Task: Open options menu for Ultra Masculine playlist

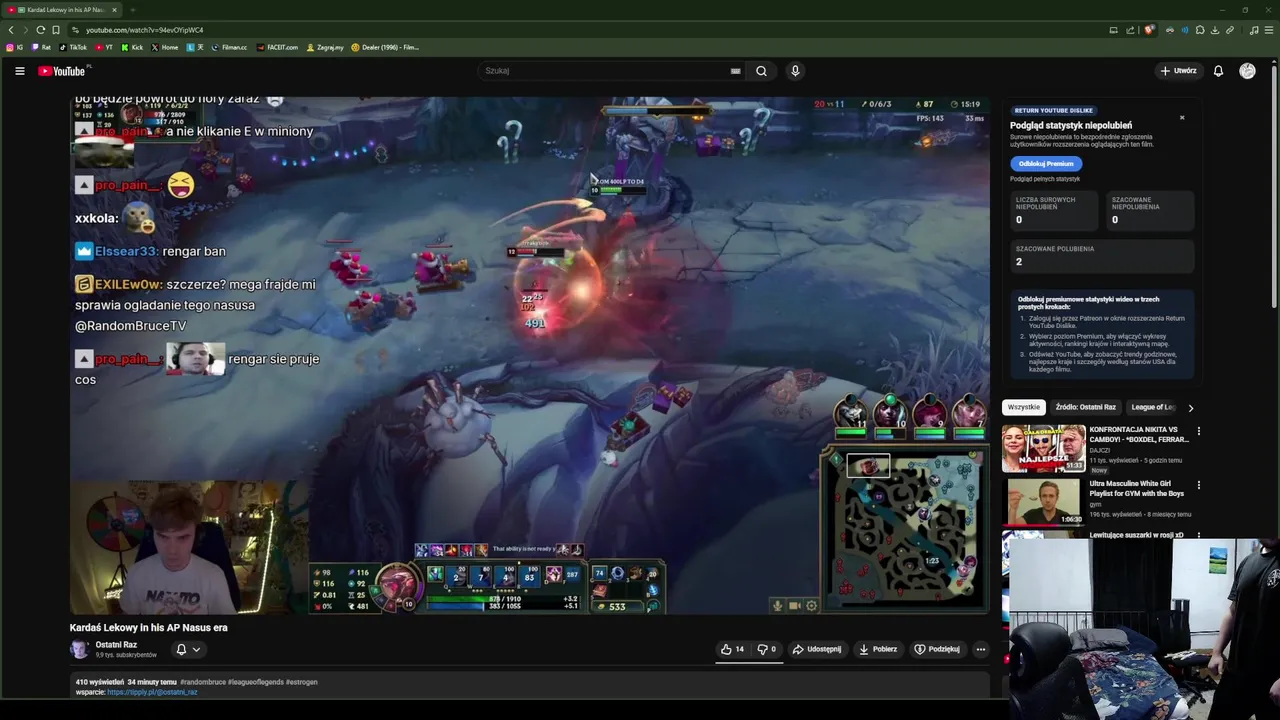Action: tap(1198, 486)
